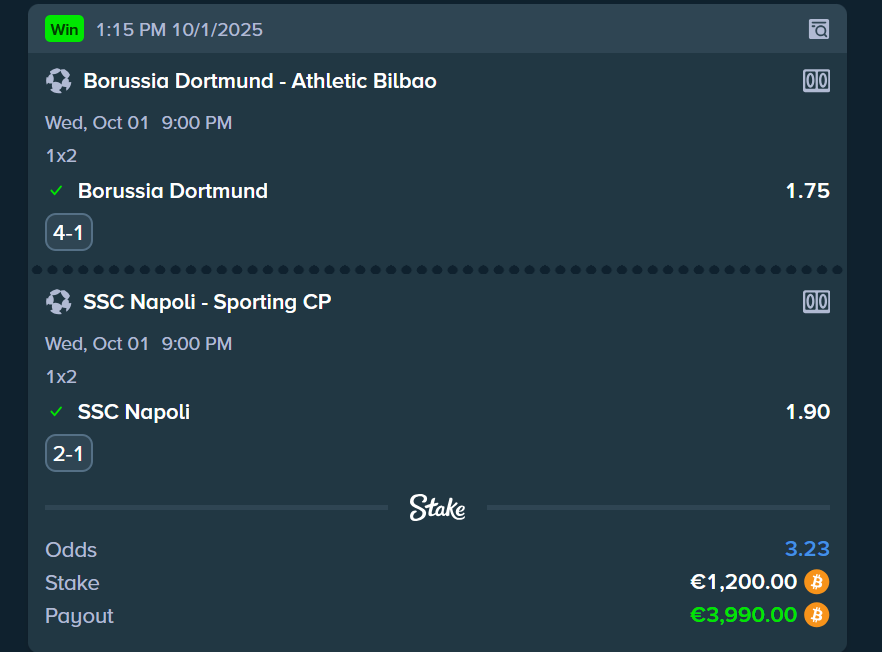The height and width of the screenshot is (652, 882).
Task: Click the soccer ball icon beside SSC Napoli match
Action: (58, 302)
